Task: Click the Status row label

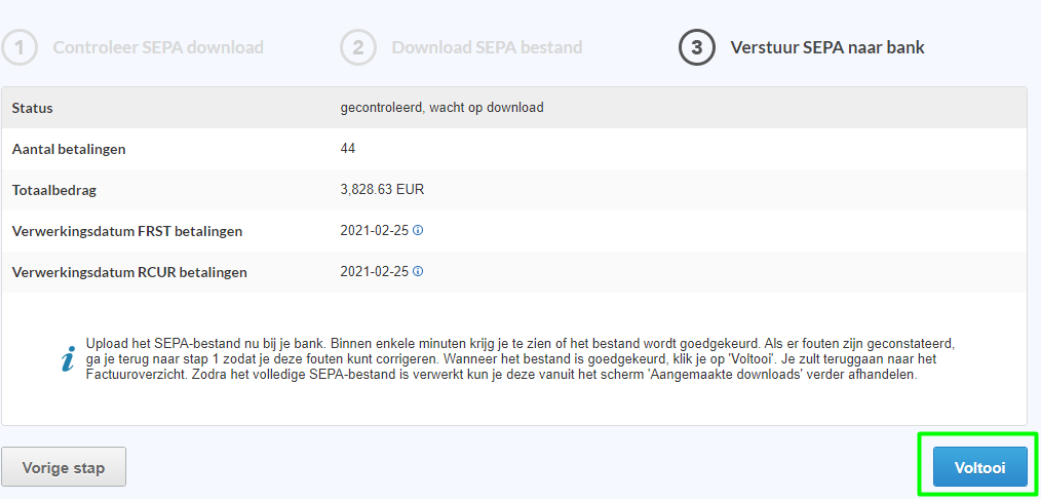Action: (x=33, y=107)
